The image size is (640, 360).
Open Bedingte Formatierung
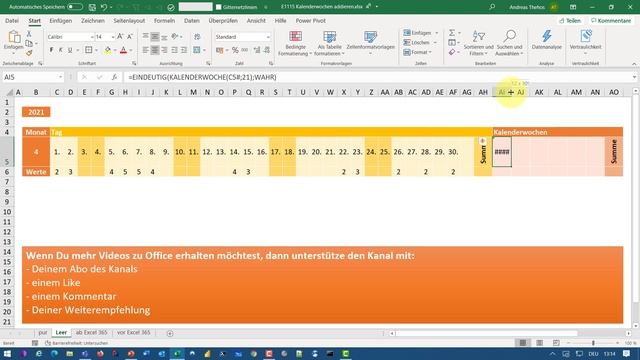(295, 43)
